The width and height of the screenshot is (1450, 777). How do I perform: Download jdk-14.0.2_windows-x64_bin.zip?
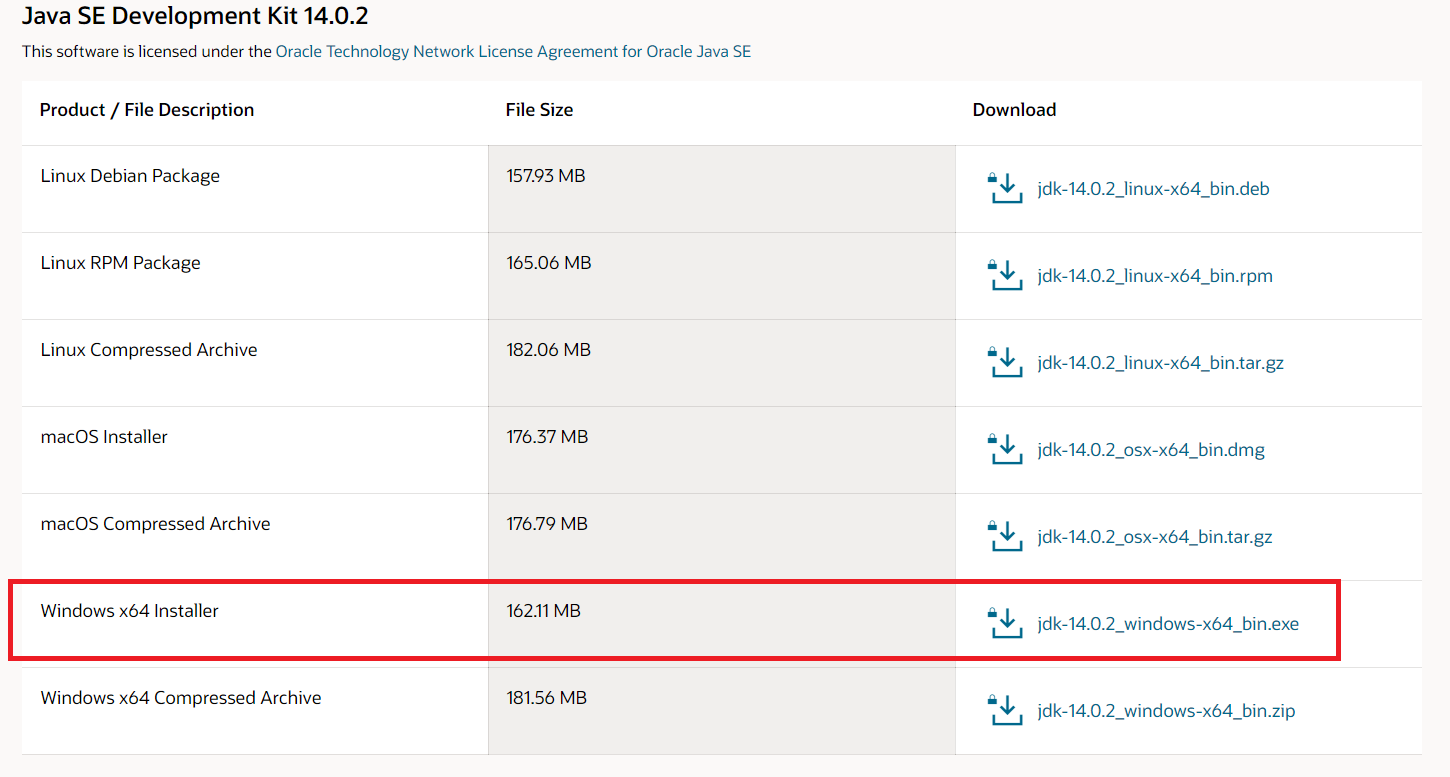click(x=1166, y=711)
